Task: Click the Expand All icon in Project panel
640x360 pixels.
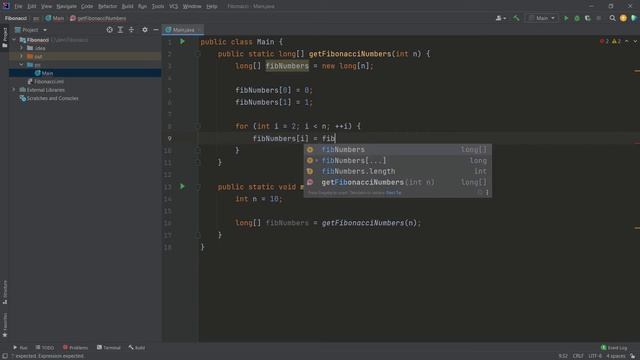Action: [120, 30]
